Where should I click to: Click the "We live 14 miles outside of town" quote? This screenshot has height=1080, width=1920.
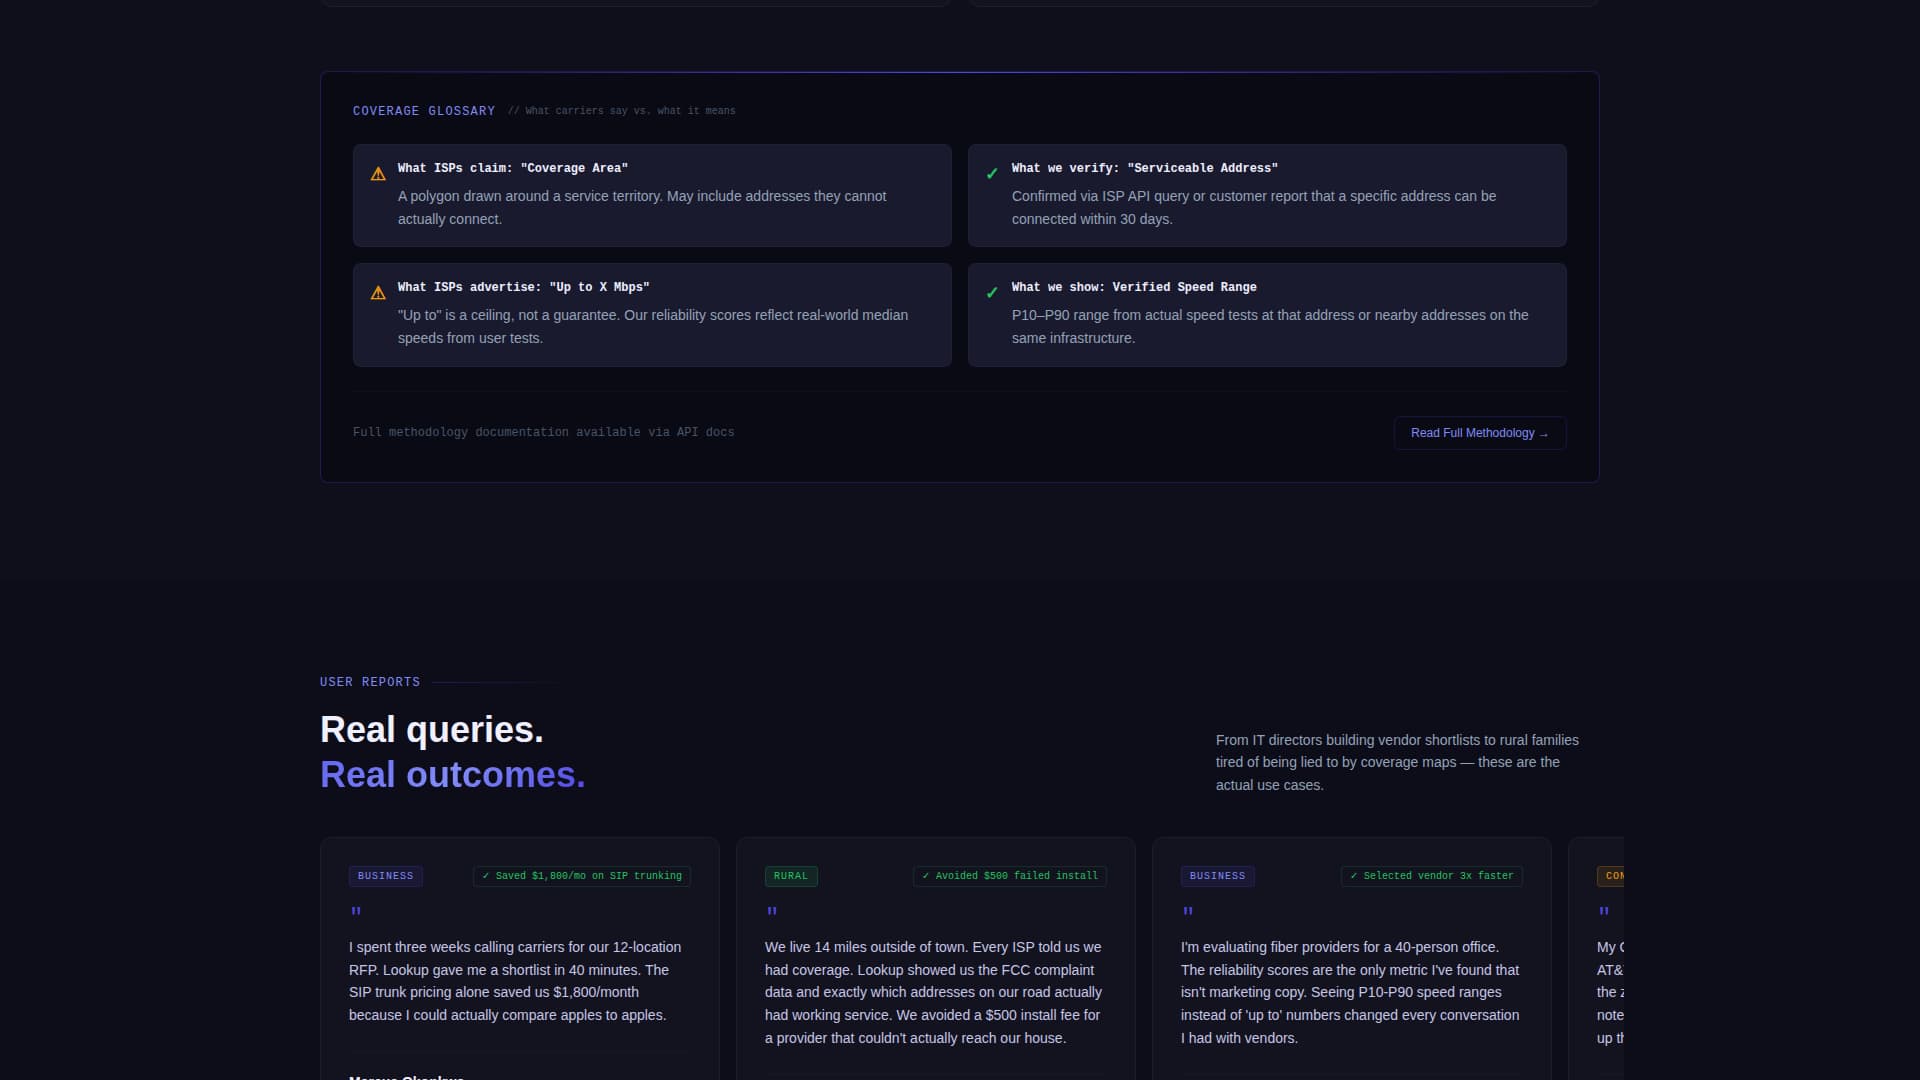pos(934,992)
